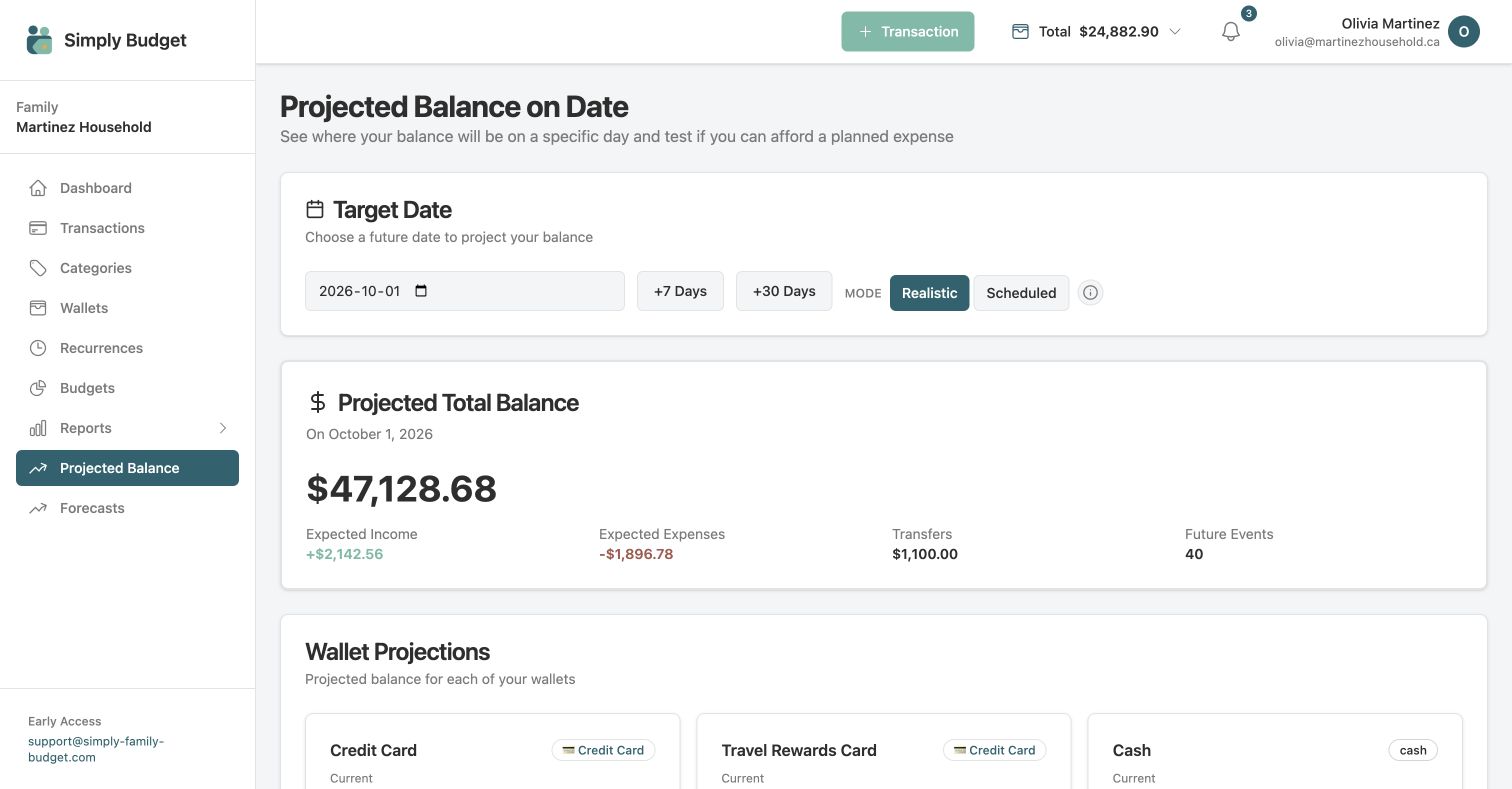Click the Dashboard home icon
The height and width of the screenshot is (789, 1512).
point(38,188)
